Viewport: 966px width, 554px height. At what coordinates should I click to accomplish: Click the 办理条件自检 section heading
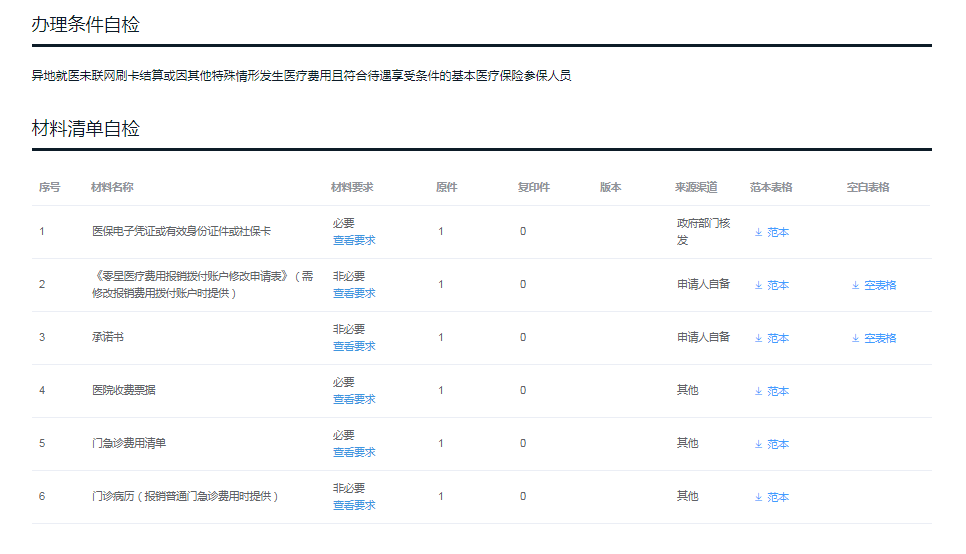click(86, 25)
